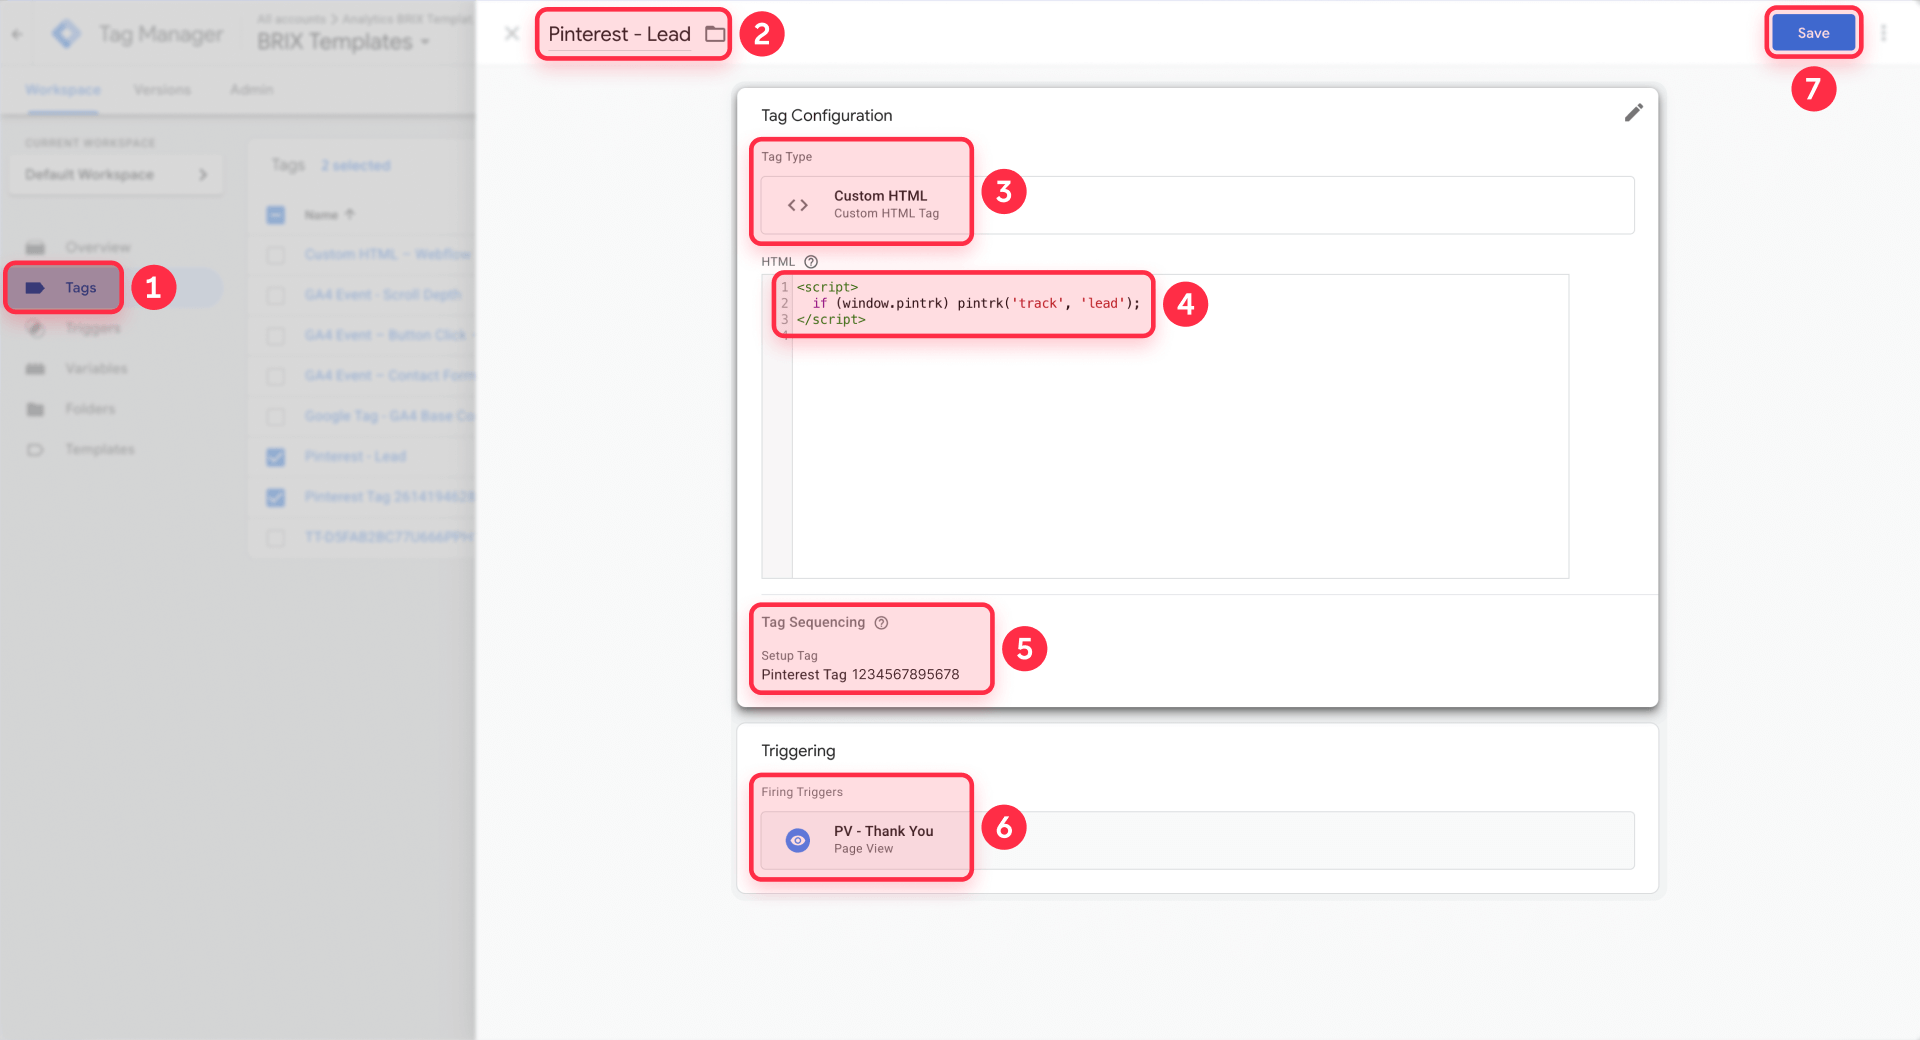Click inside the HTML code editor
The width and height of the screenshot is (1920, 1040).
point(1180,426)
